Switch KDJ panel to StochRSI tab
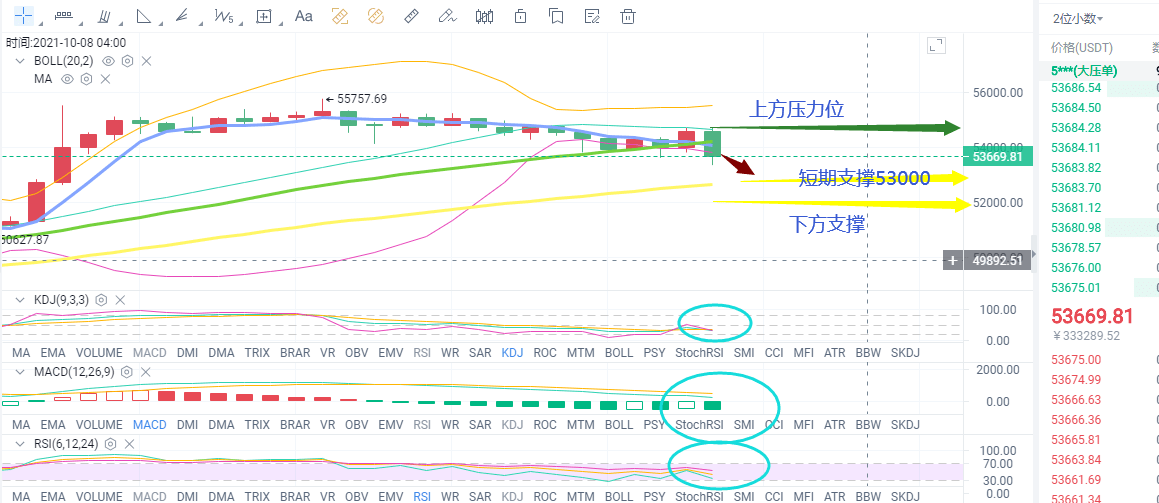 point(699,352)
